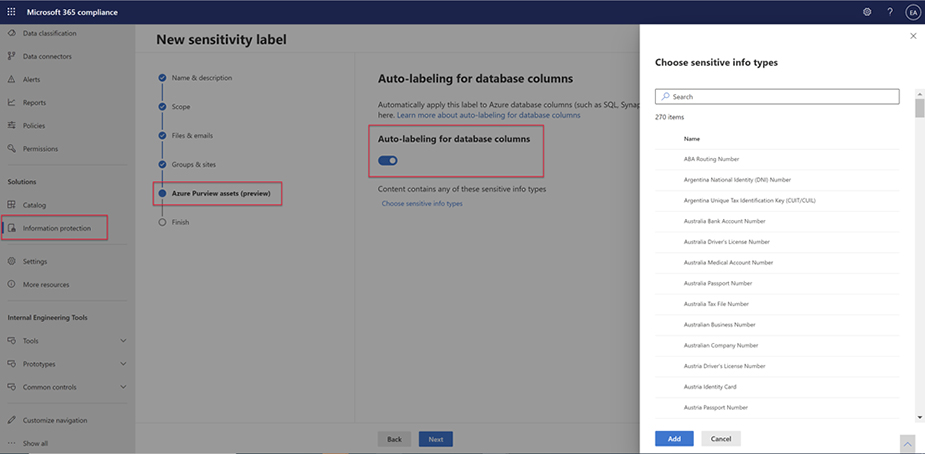Click the Common controls icon
This screenshot has width=925, height=454.
click(11, 387)
